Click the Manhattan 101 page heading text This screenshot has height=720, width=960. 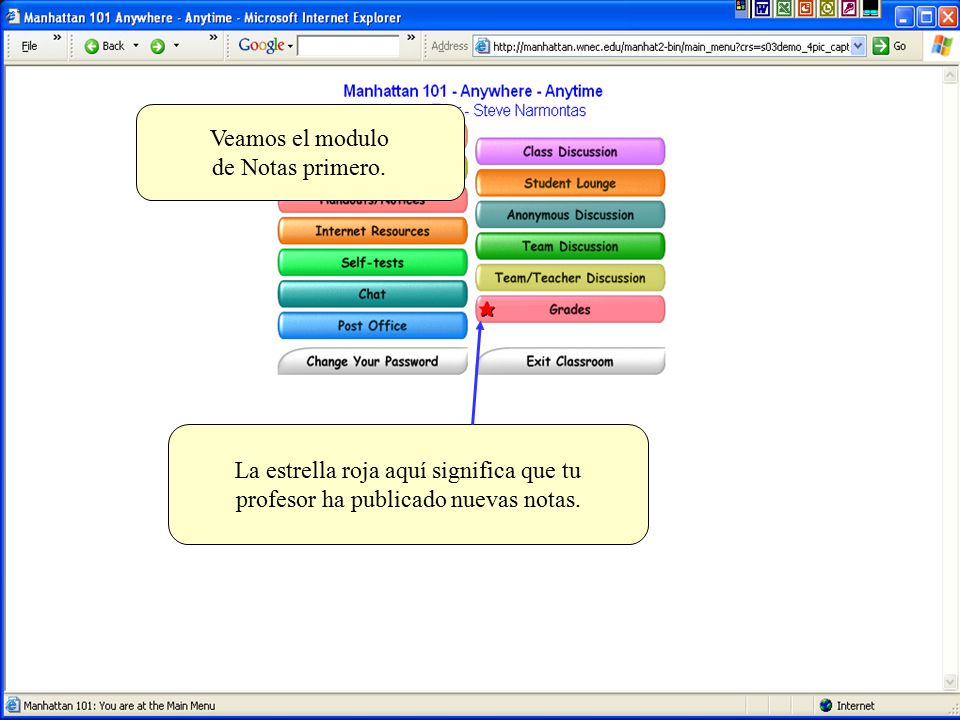[473, 91]
